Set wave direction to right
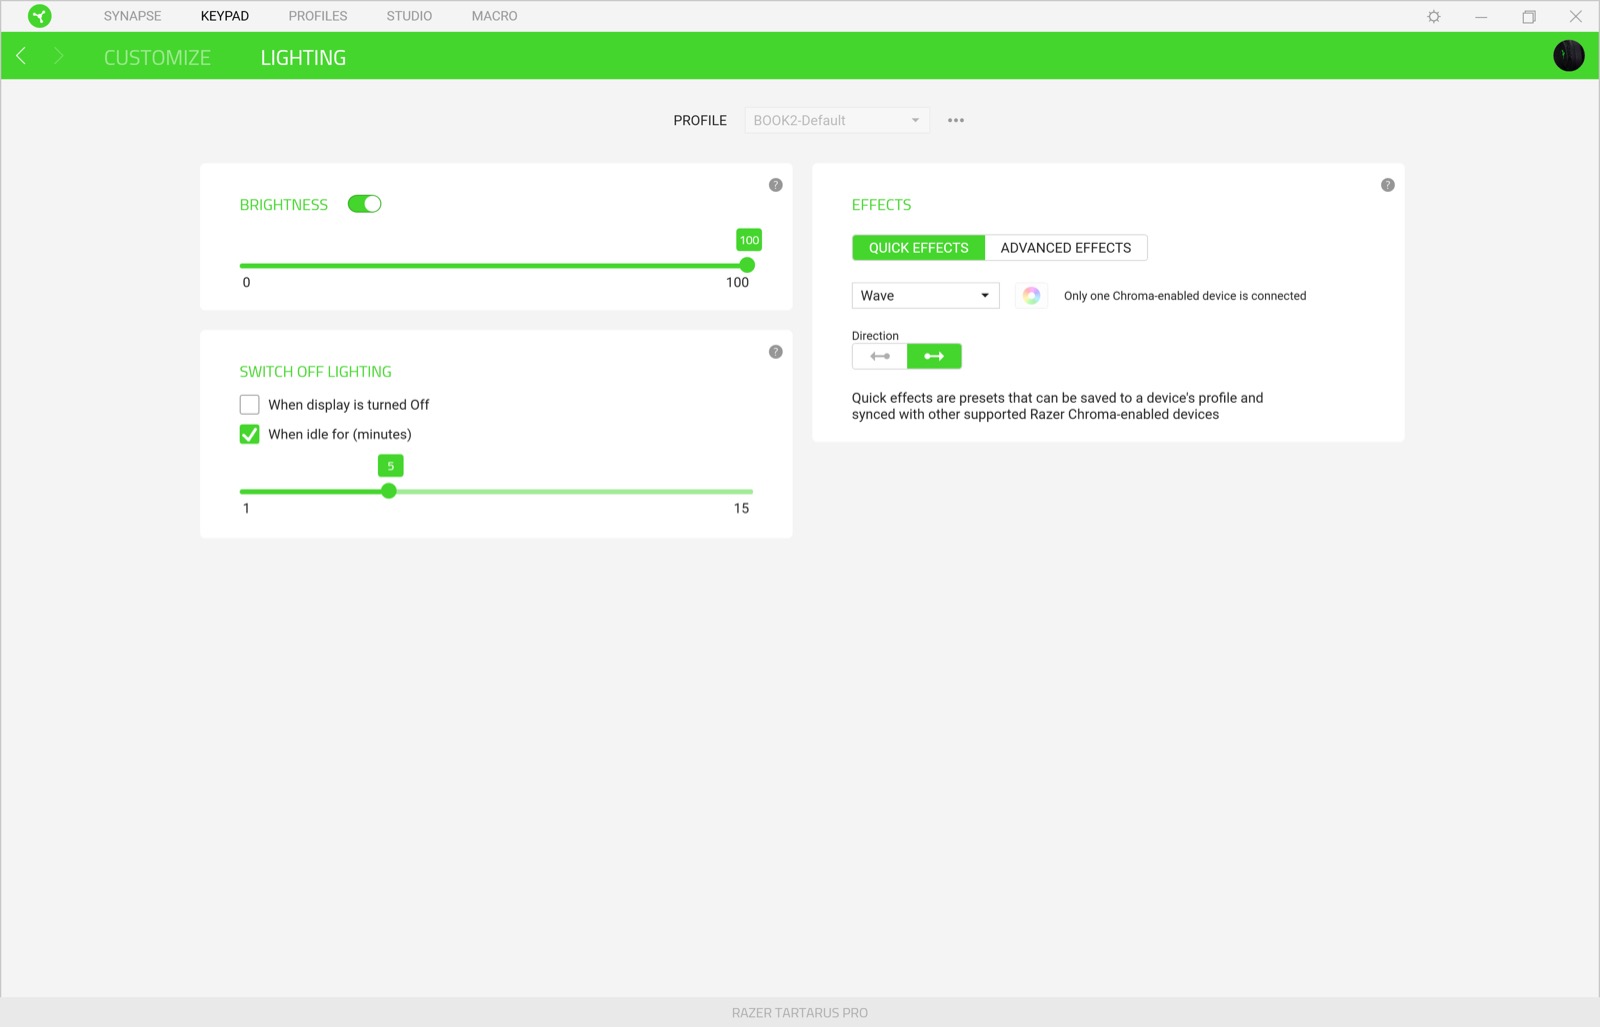The height and width of the screenshot is (1027, 1600). [934, 356]
